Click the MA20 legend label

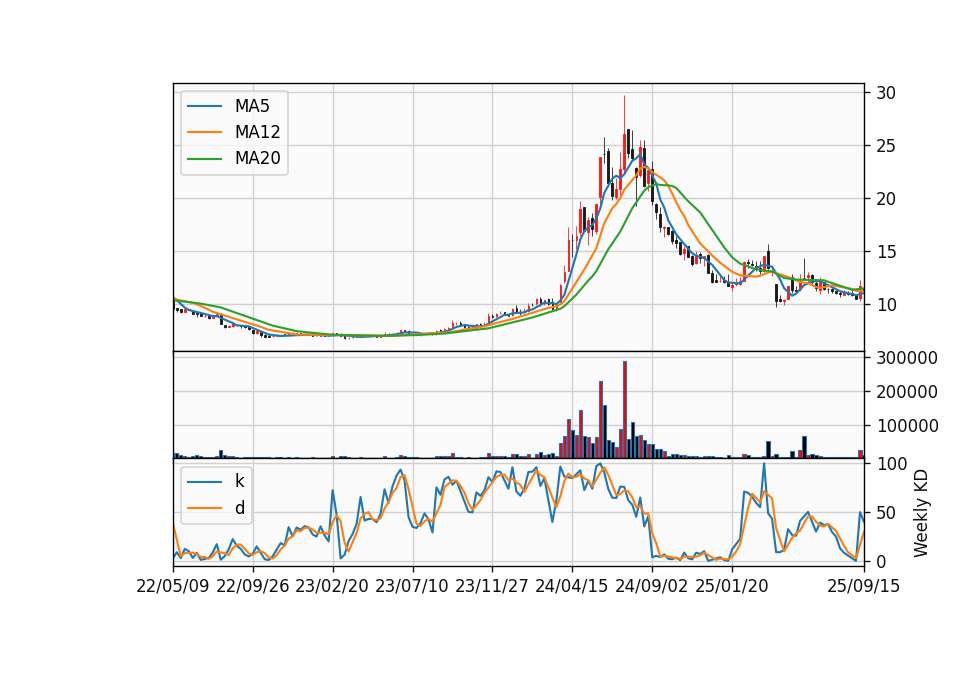(x=257, y=158)
